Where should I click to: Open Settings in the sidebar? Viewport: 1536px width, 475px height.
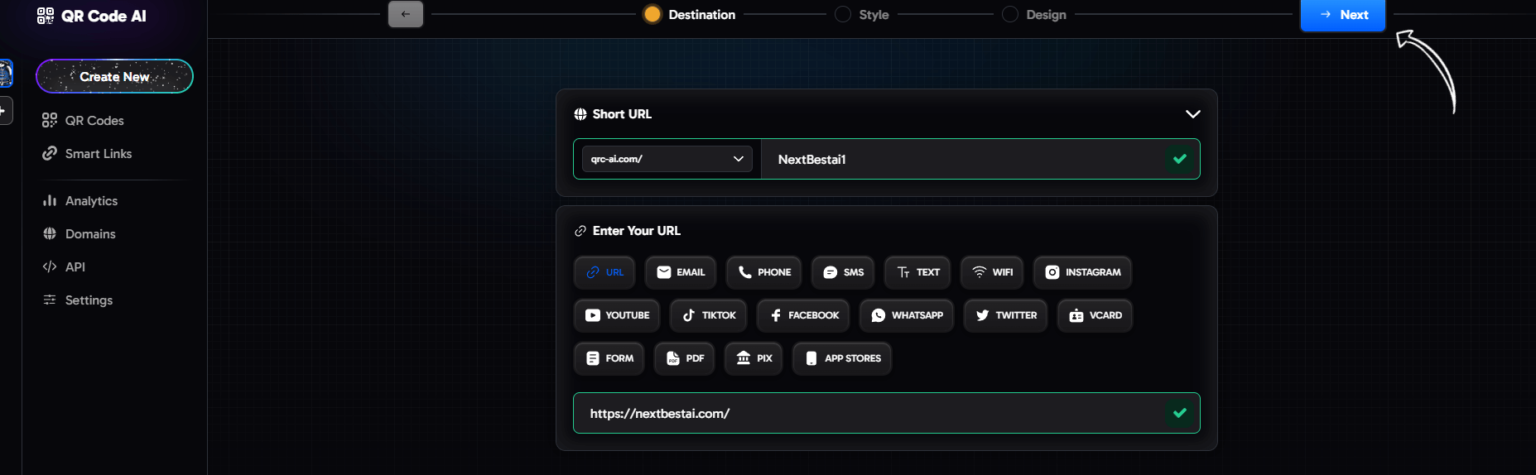[77, 300]
